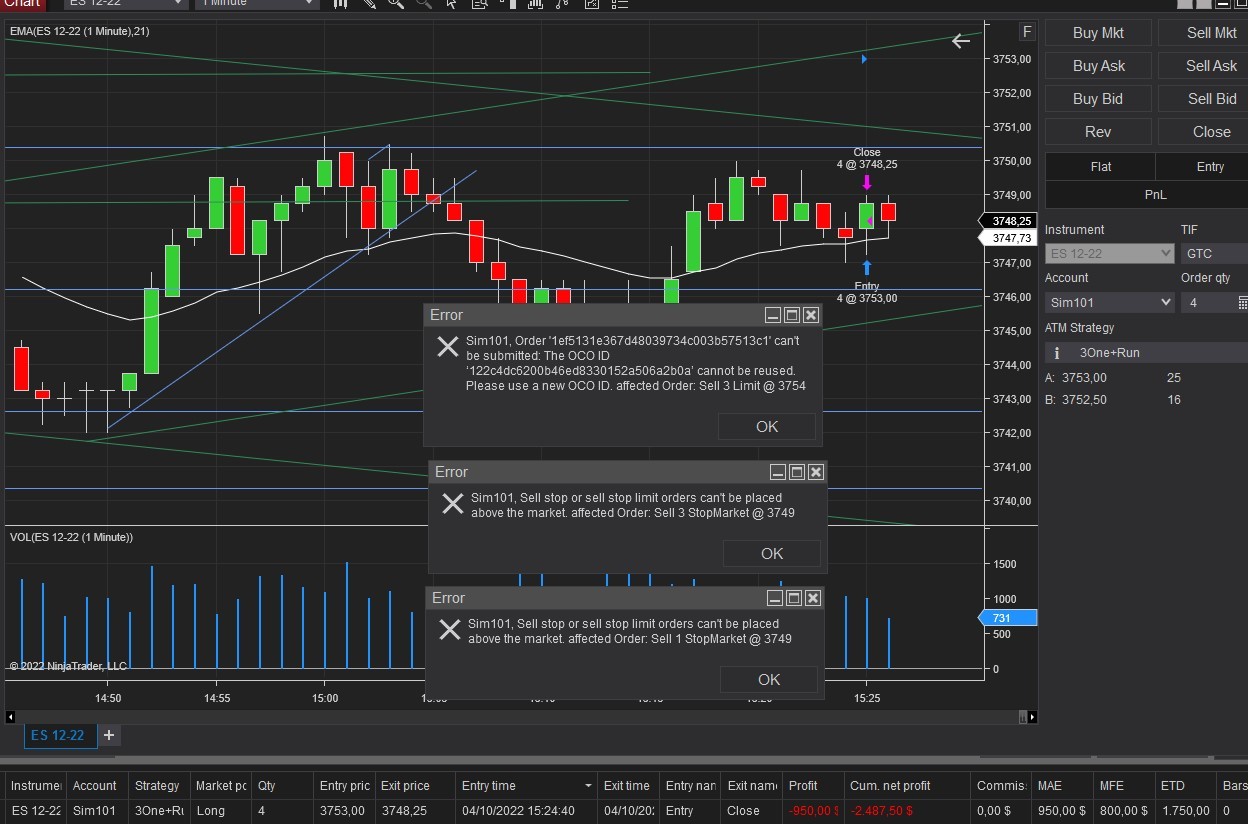Open the TIF dropdown showing GTC
Image resolution: width=1248 pixels, height=824 pixels.
tap(1214, 254)
